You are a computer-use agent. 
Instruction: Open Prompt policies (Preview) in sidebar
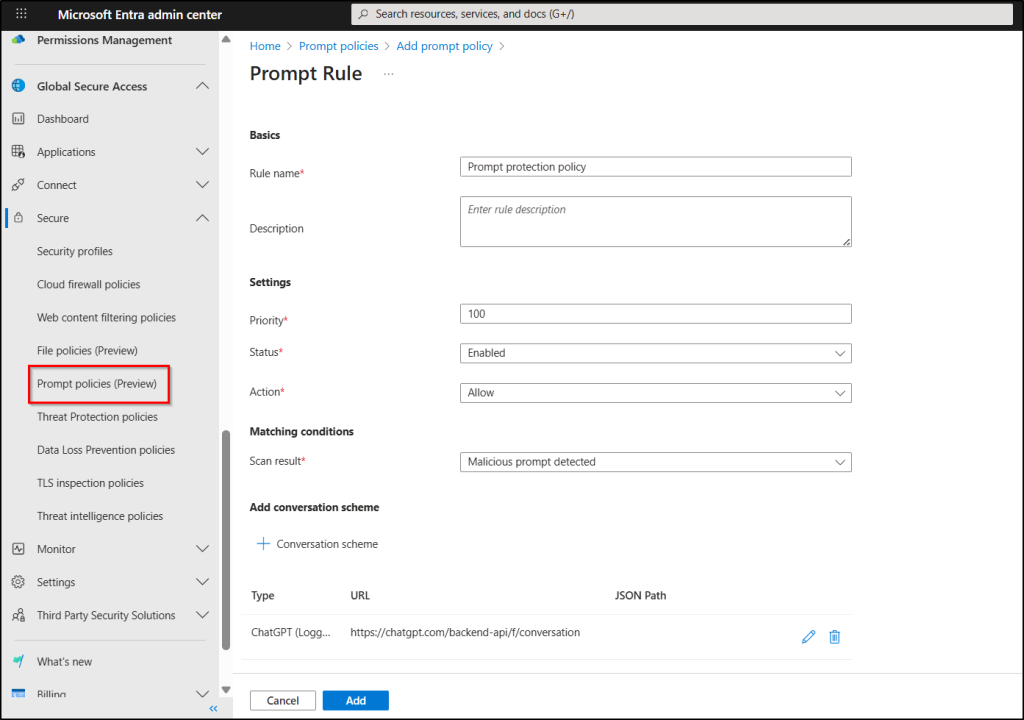click(x=97, y=384)
